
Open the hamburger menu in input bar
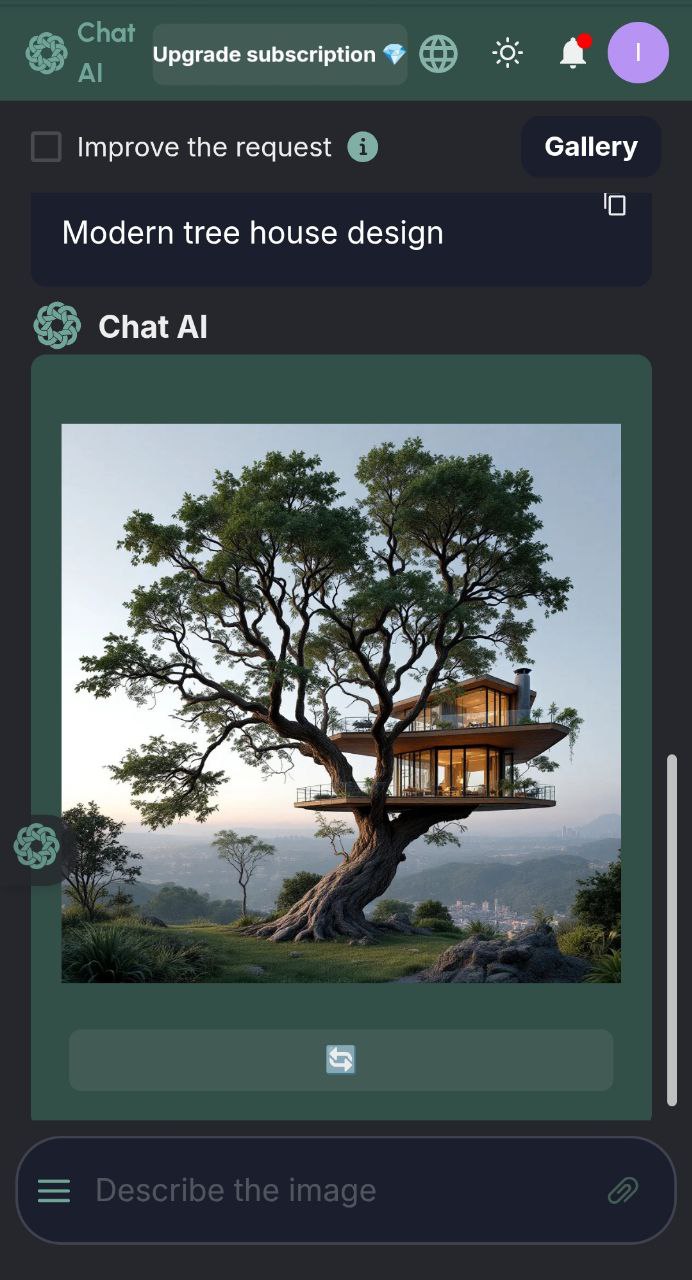(x=54, y=1190)
